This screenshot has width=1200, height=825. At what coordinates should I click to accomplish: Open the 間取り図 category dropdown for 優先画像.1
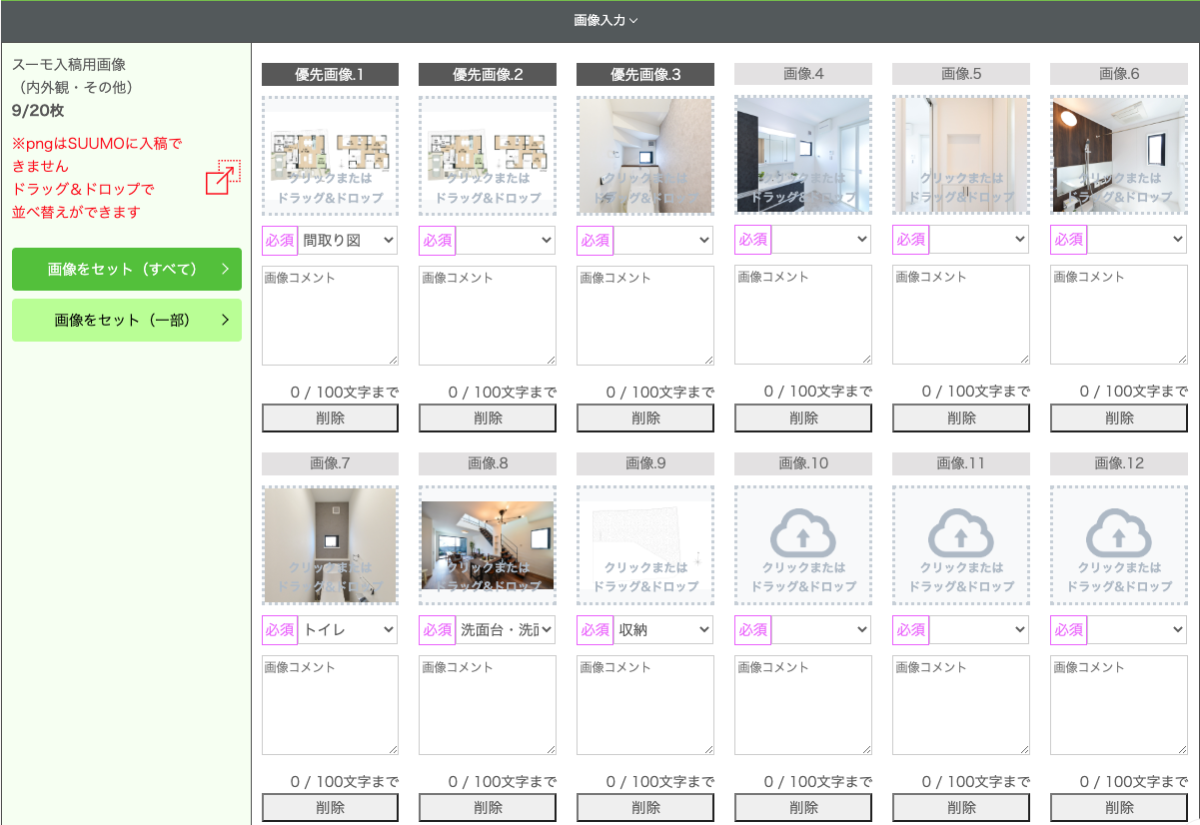pyautogui.click(x=348, y=240)
